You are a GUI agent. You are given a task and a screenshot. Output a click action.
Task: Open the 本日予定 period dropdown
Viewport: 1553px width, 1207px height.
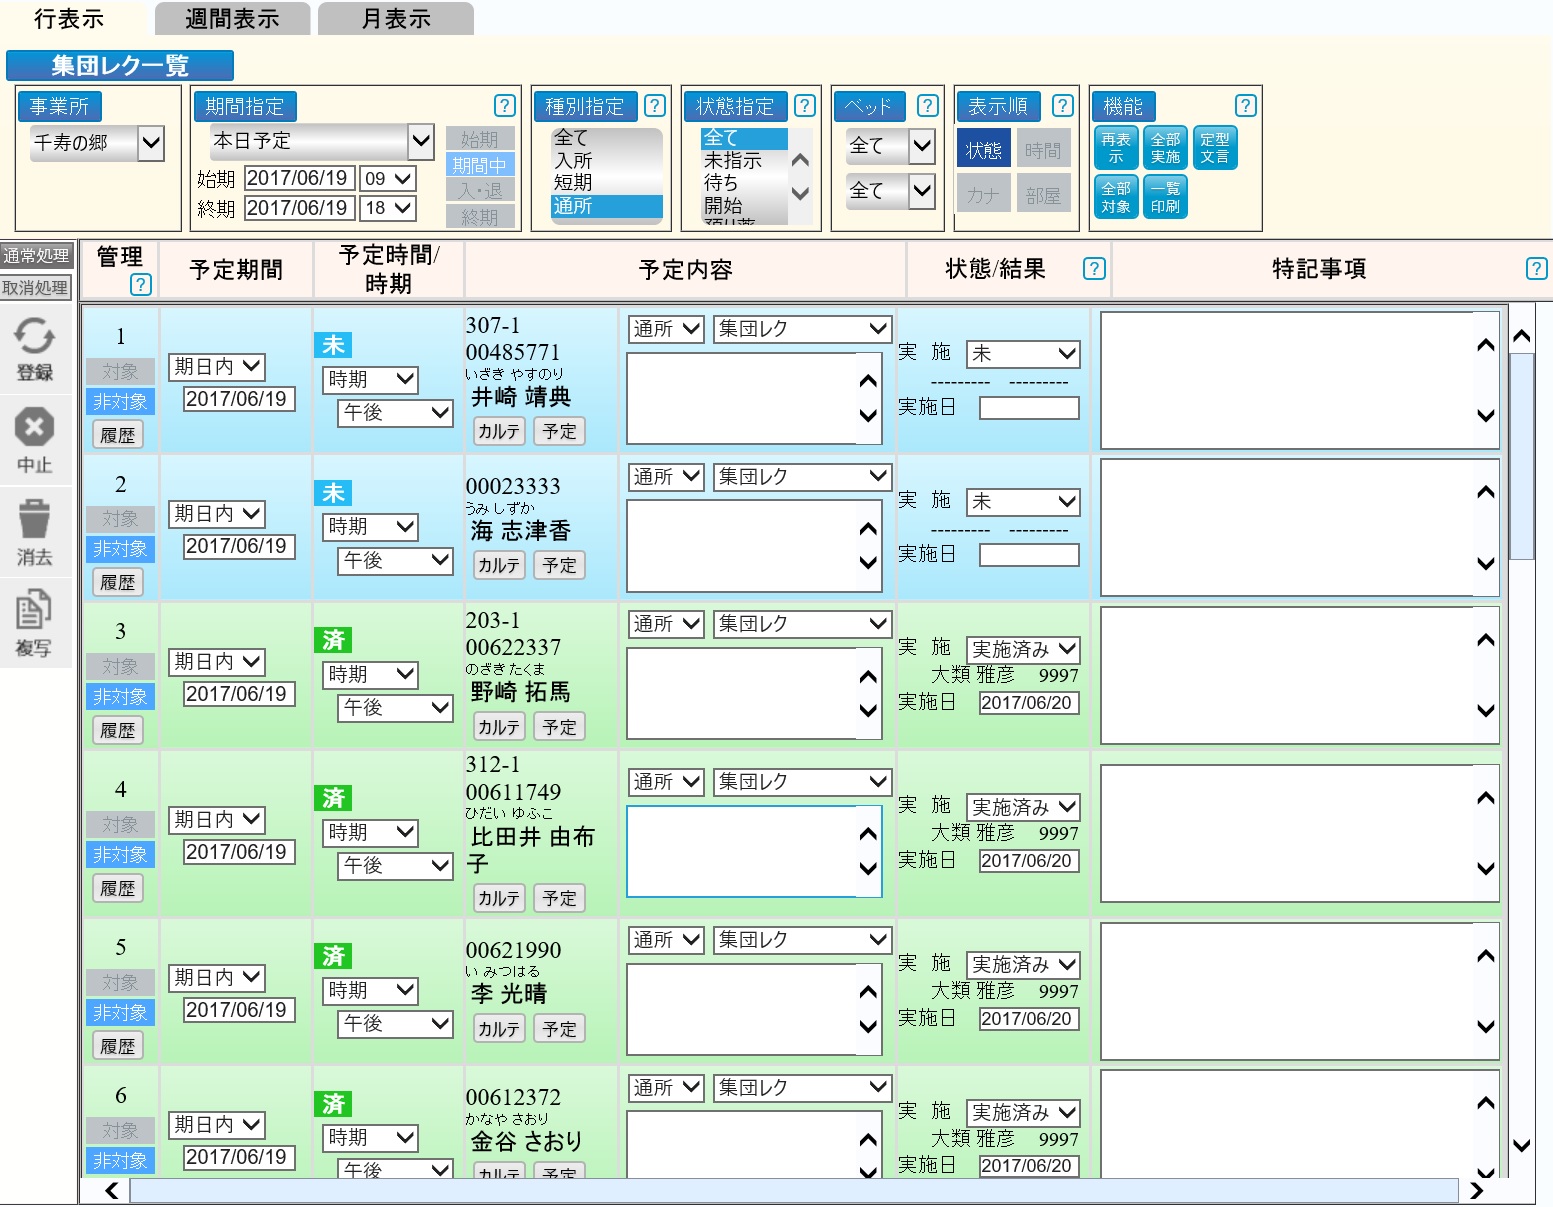[421, 141]
